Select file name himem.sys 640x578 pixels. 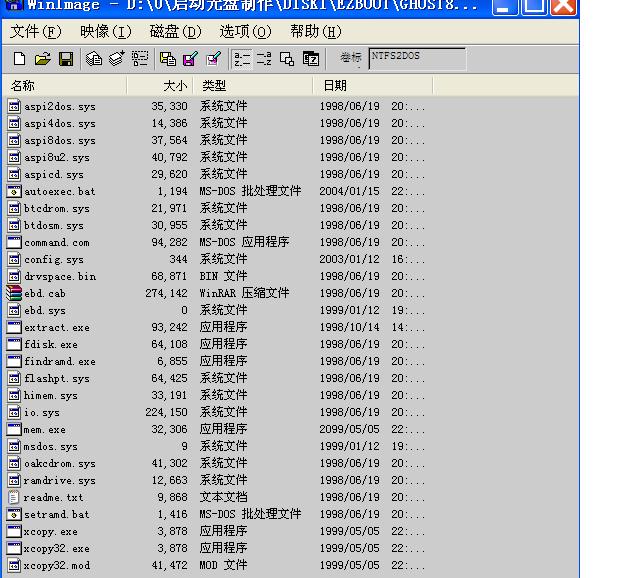pos(51,396)
